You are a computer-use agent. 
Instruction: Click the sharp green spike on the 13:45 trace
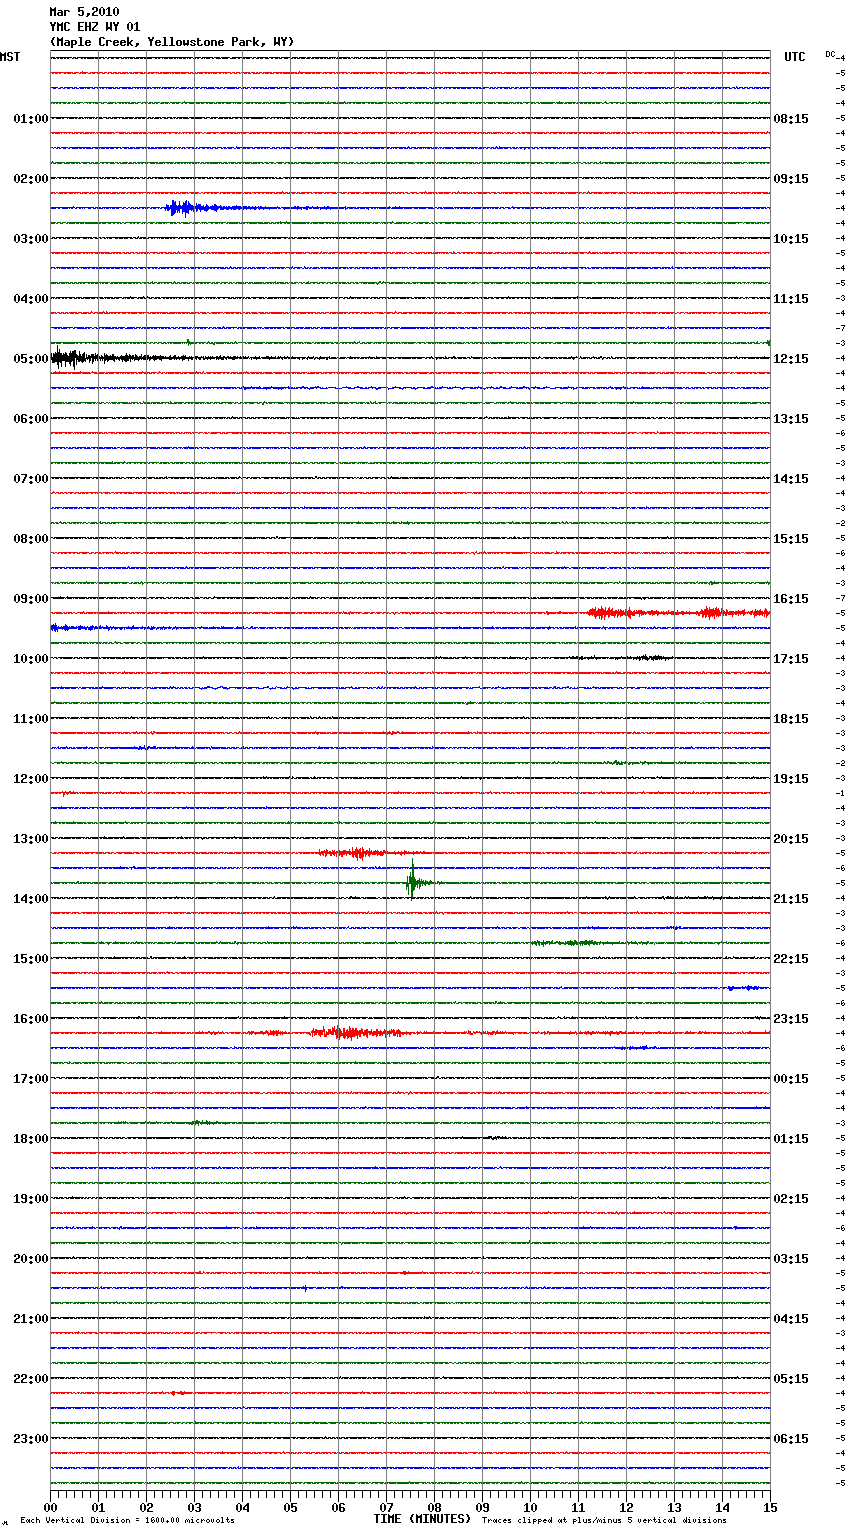click(412, 881)
